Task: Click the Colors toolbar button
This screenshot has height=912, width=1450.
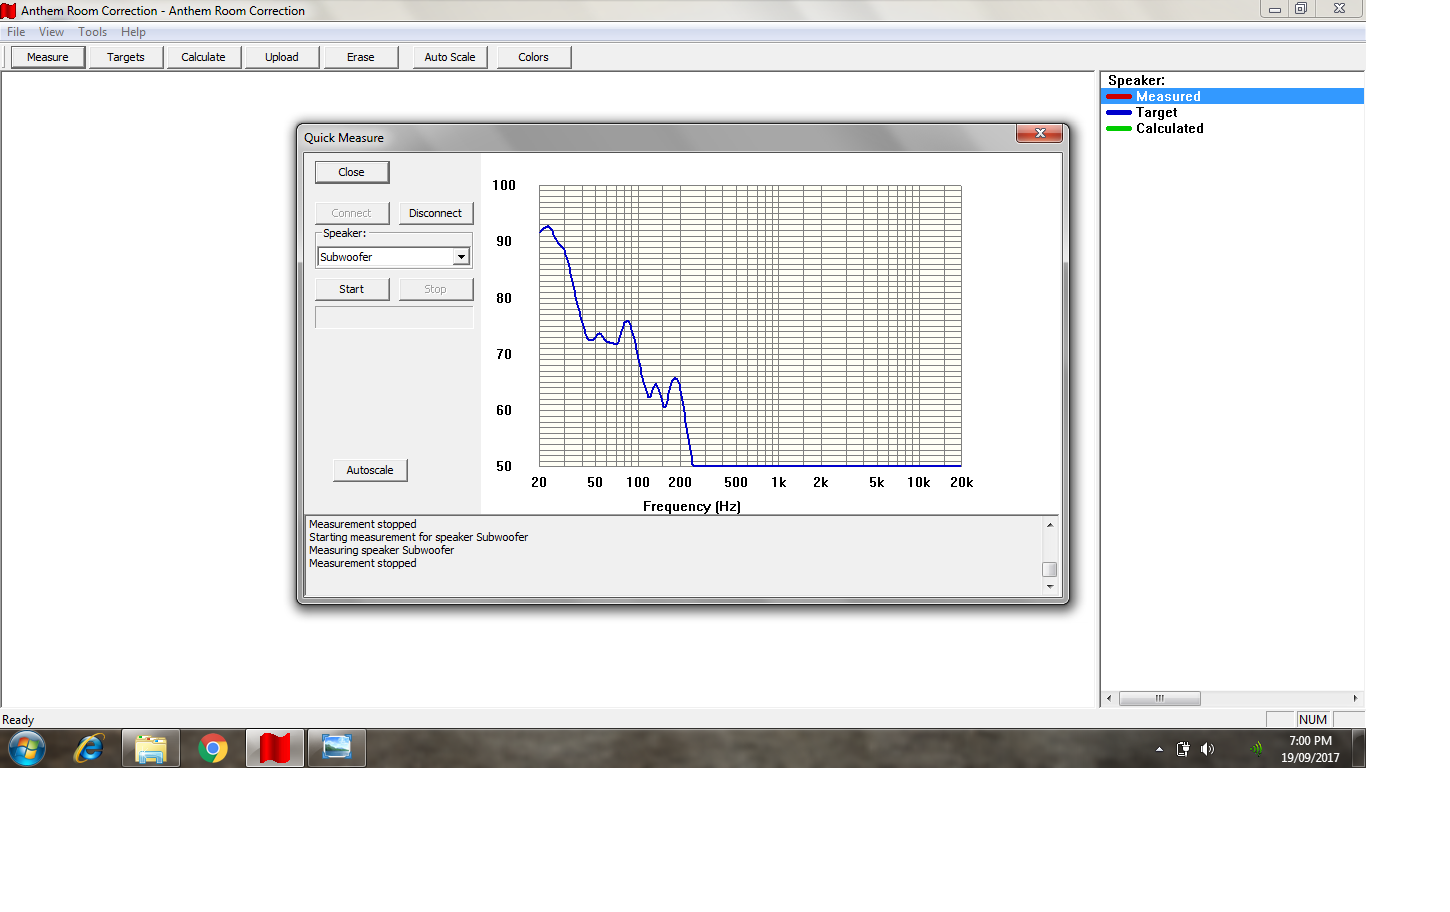Action: [x=533, y=57]
